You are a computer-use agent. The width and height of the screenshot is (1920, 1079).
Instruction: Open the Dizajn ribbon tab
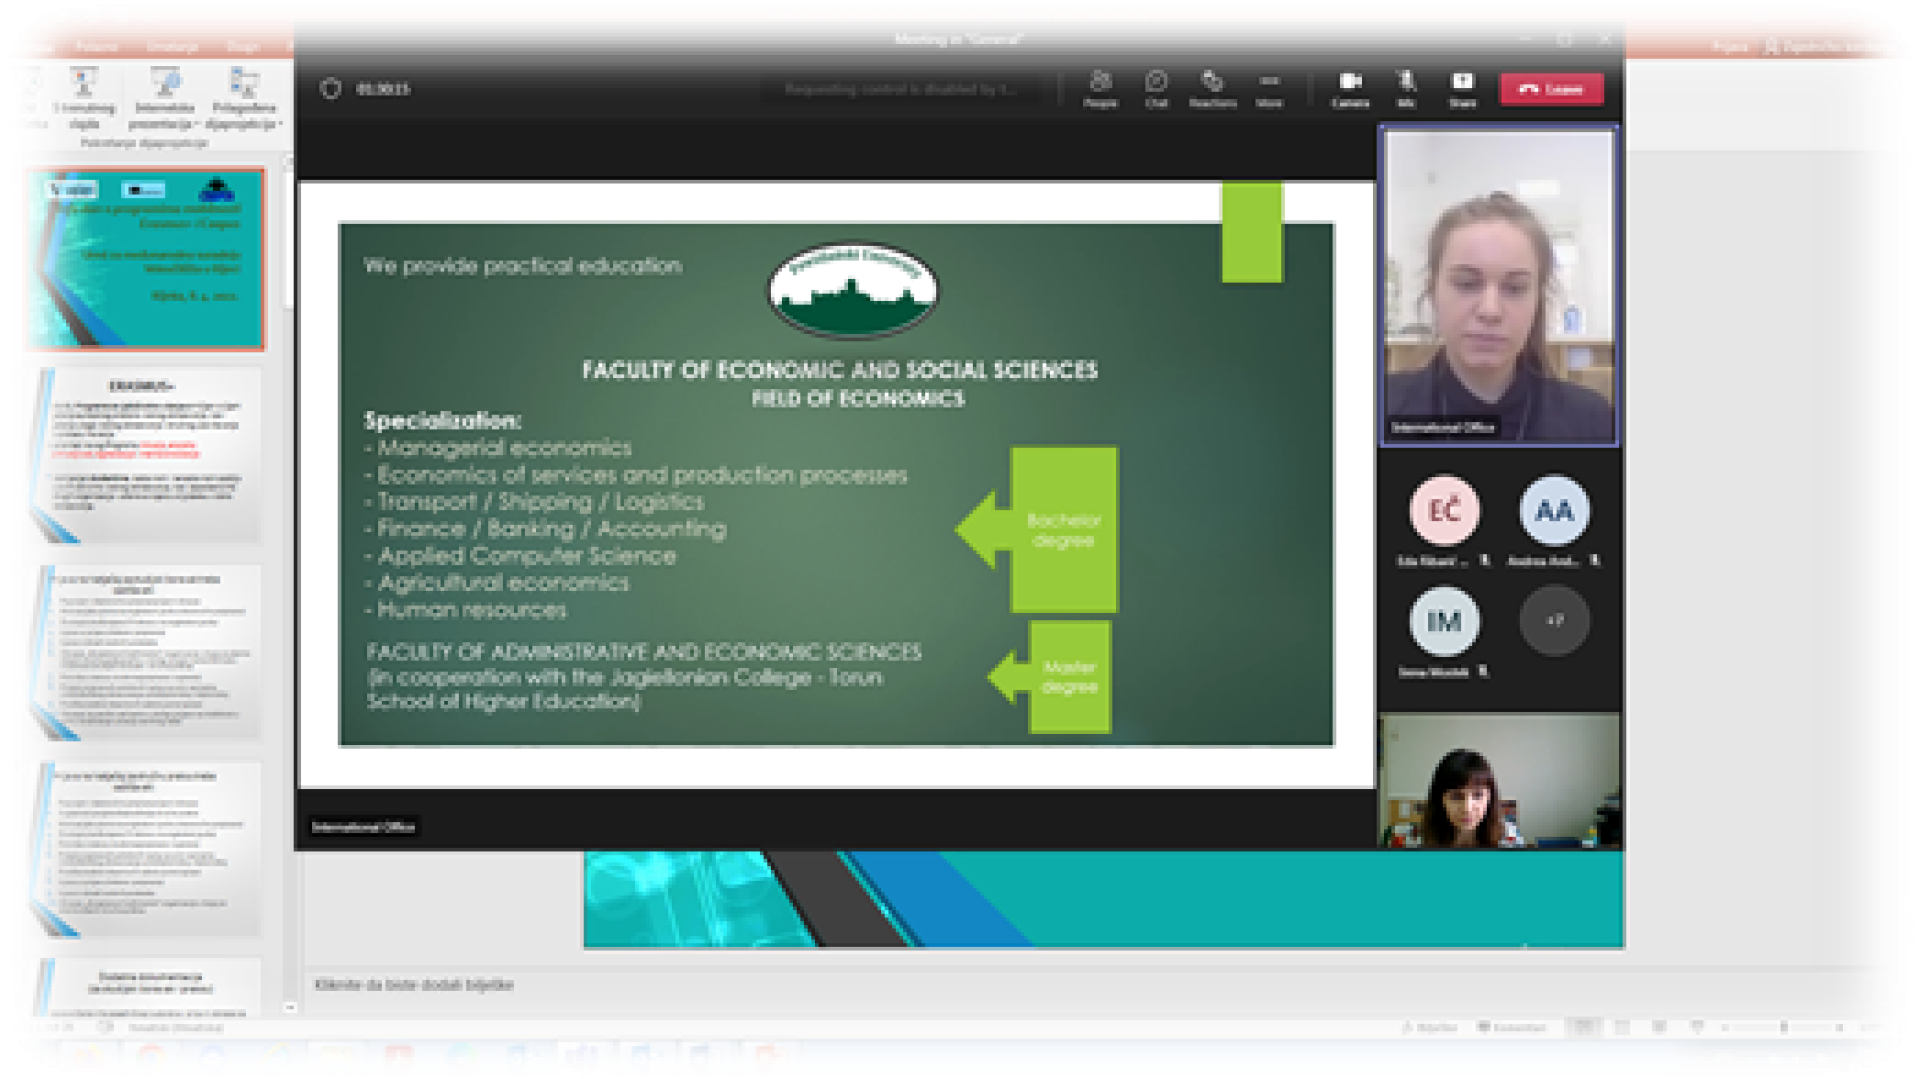point(243,46)
